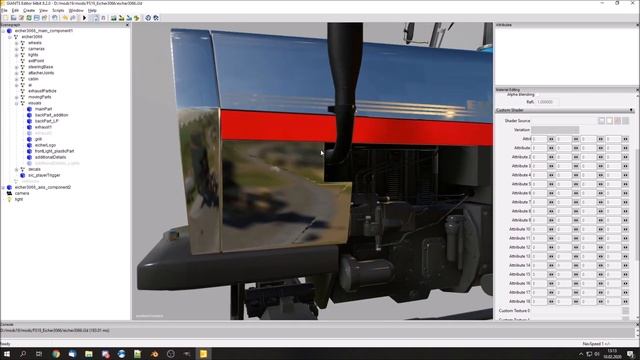Select mainPart shape in scenegraph
Screen dimensions: 640x360
point(43,109)
